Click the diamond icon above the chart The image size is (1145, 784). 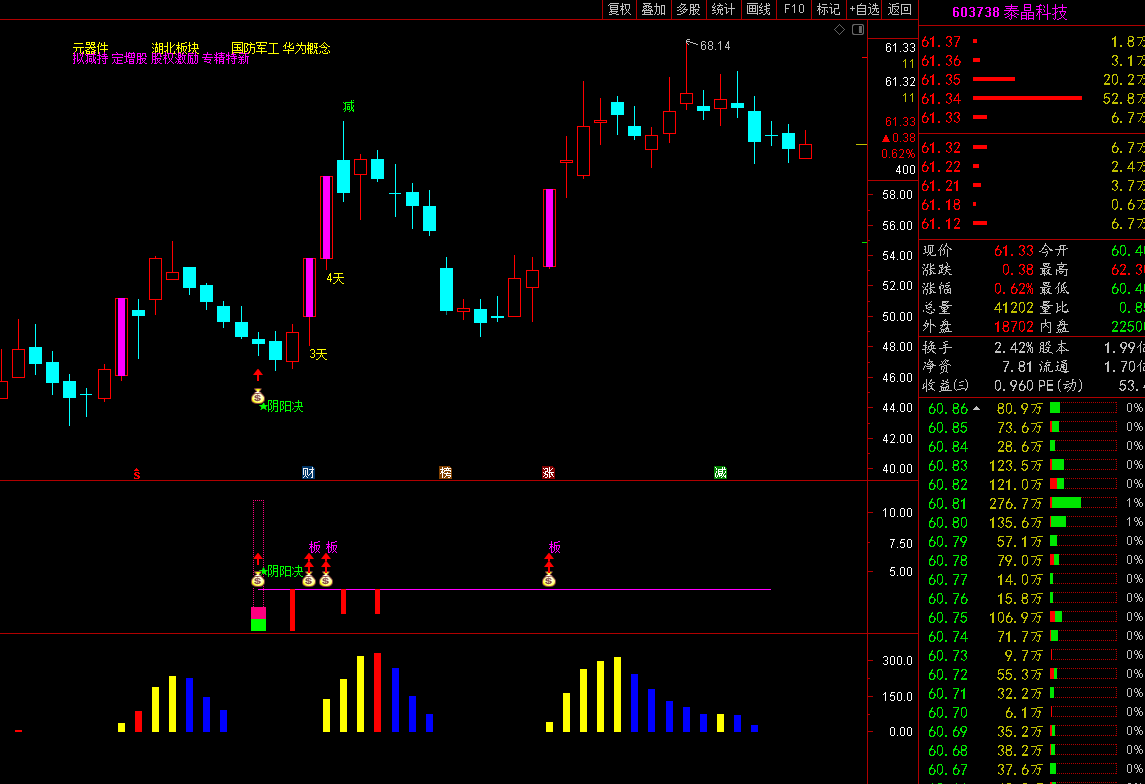839,29
